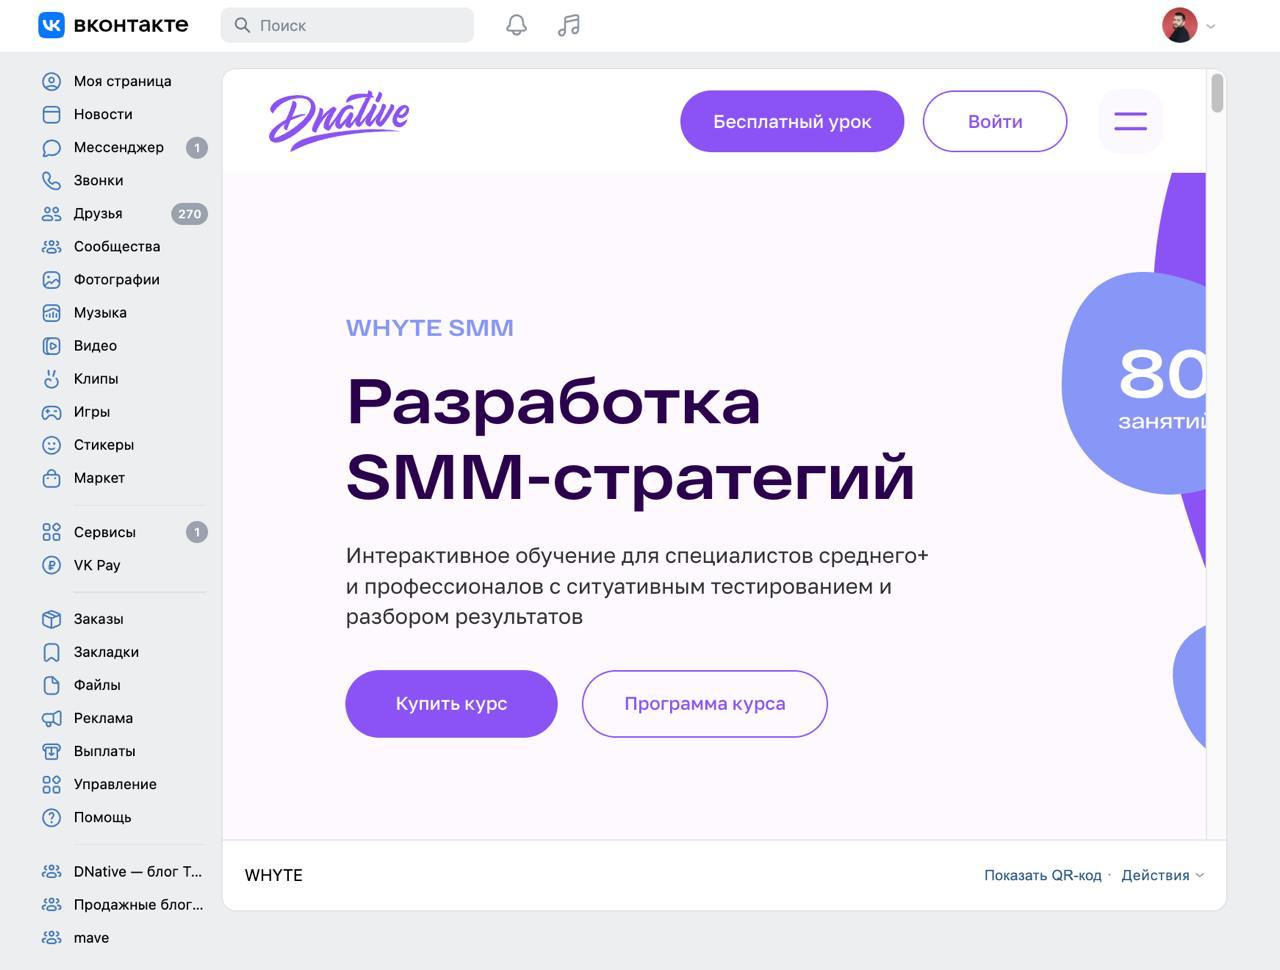Expand Сервисы in the sidebar
Viewport: 1280px width, 970px height.
pyautogui.click(x=103, y=532)
